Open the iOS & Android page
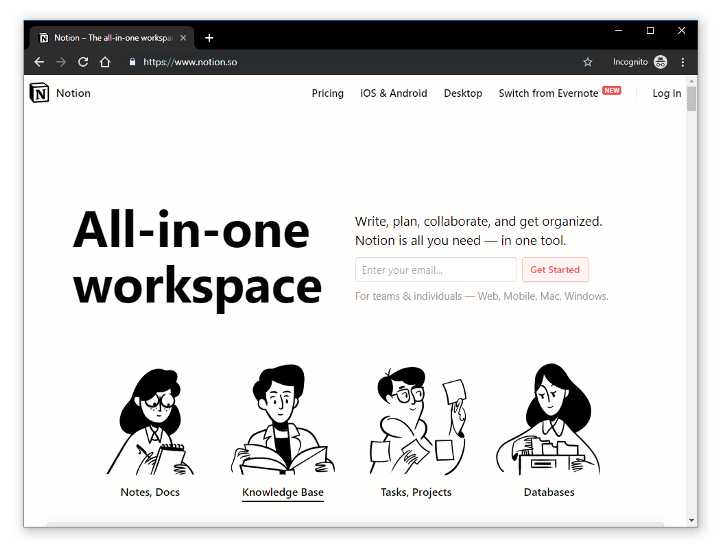The image size is (720, 554). click(x=394, y=93)
